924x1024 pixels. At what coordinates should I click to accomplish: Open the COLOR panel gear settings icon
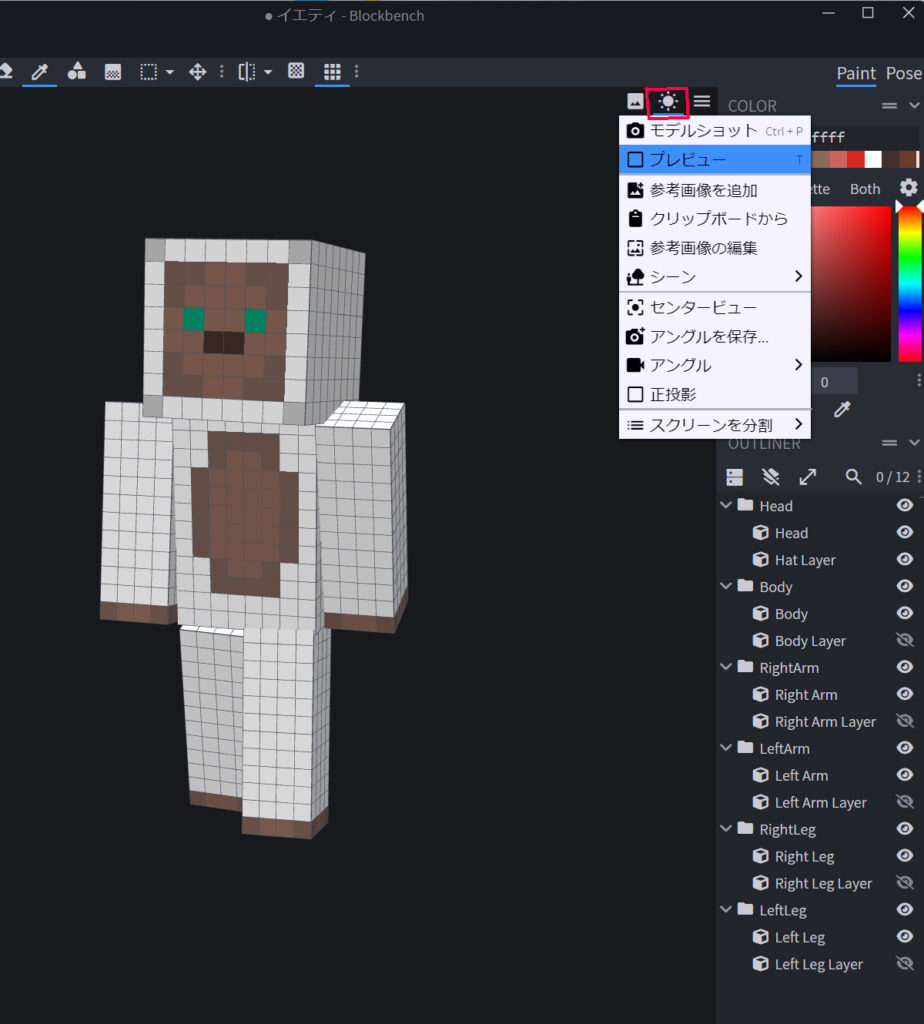[x=907, y=187]
